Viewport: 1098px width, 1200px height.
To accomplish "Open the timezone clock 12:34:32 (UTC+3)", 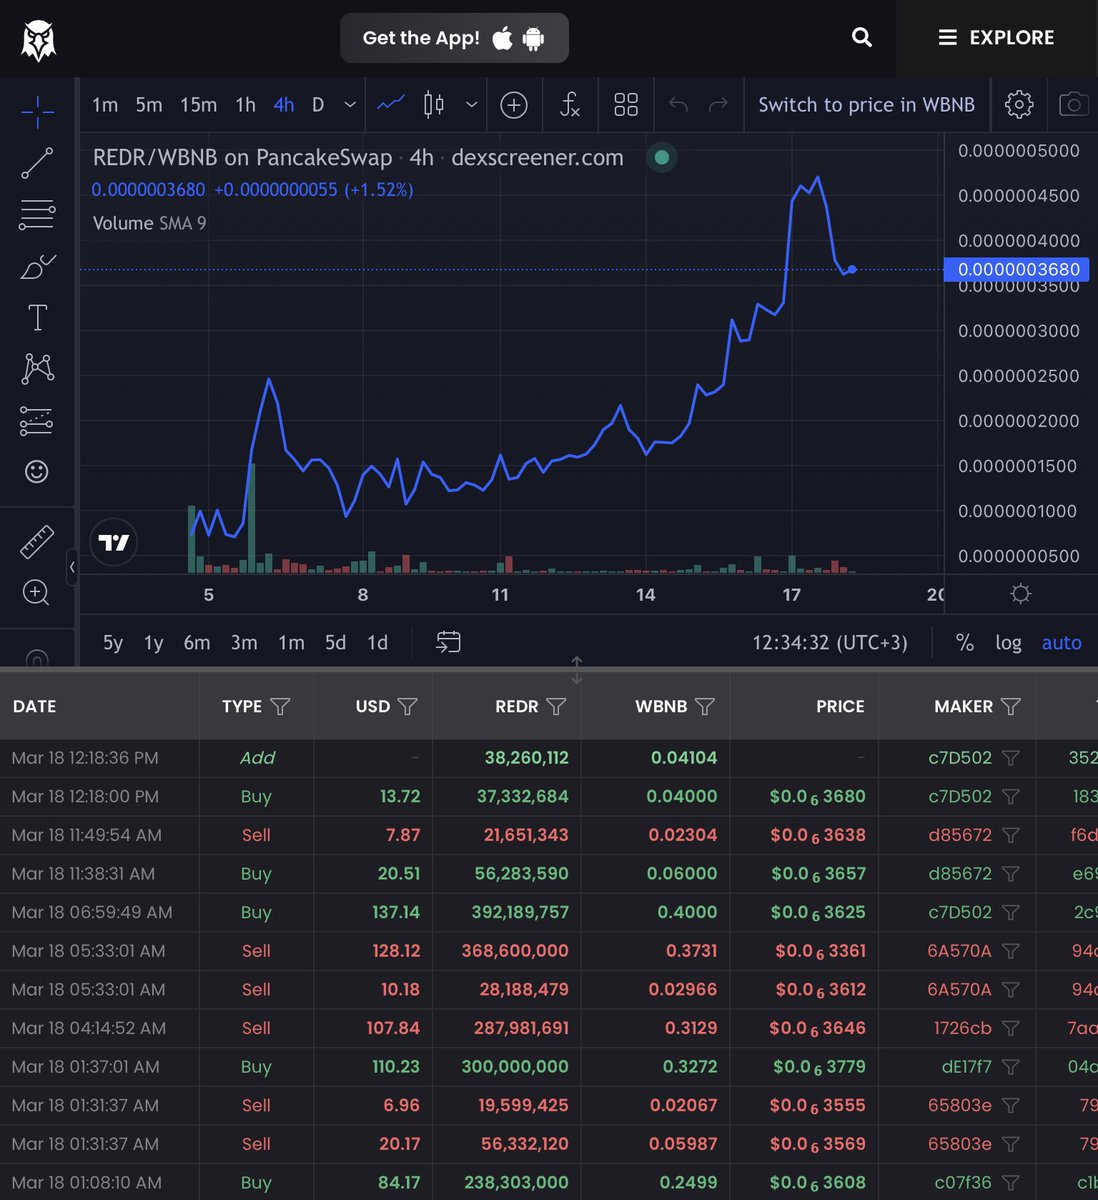I will click(x=830, y=643).
